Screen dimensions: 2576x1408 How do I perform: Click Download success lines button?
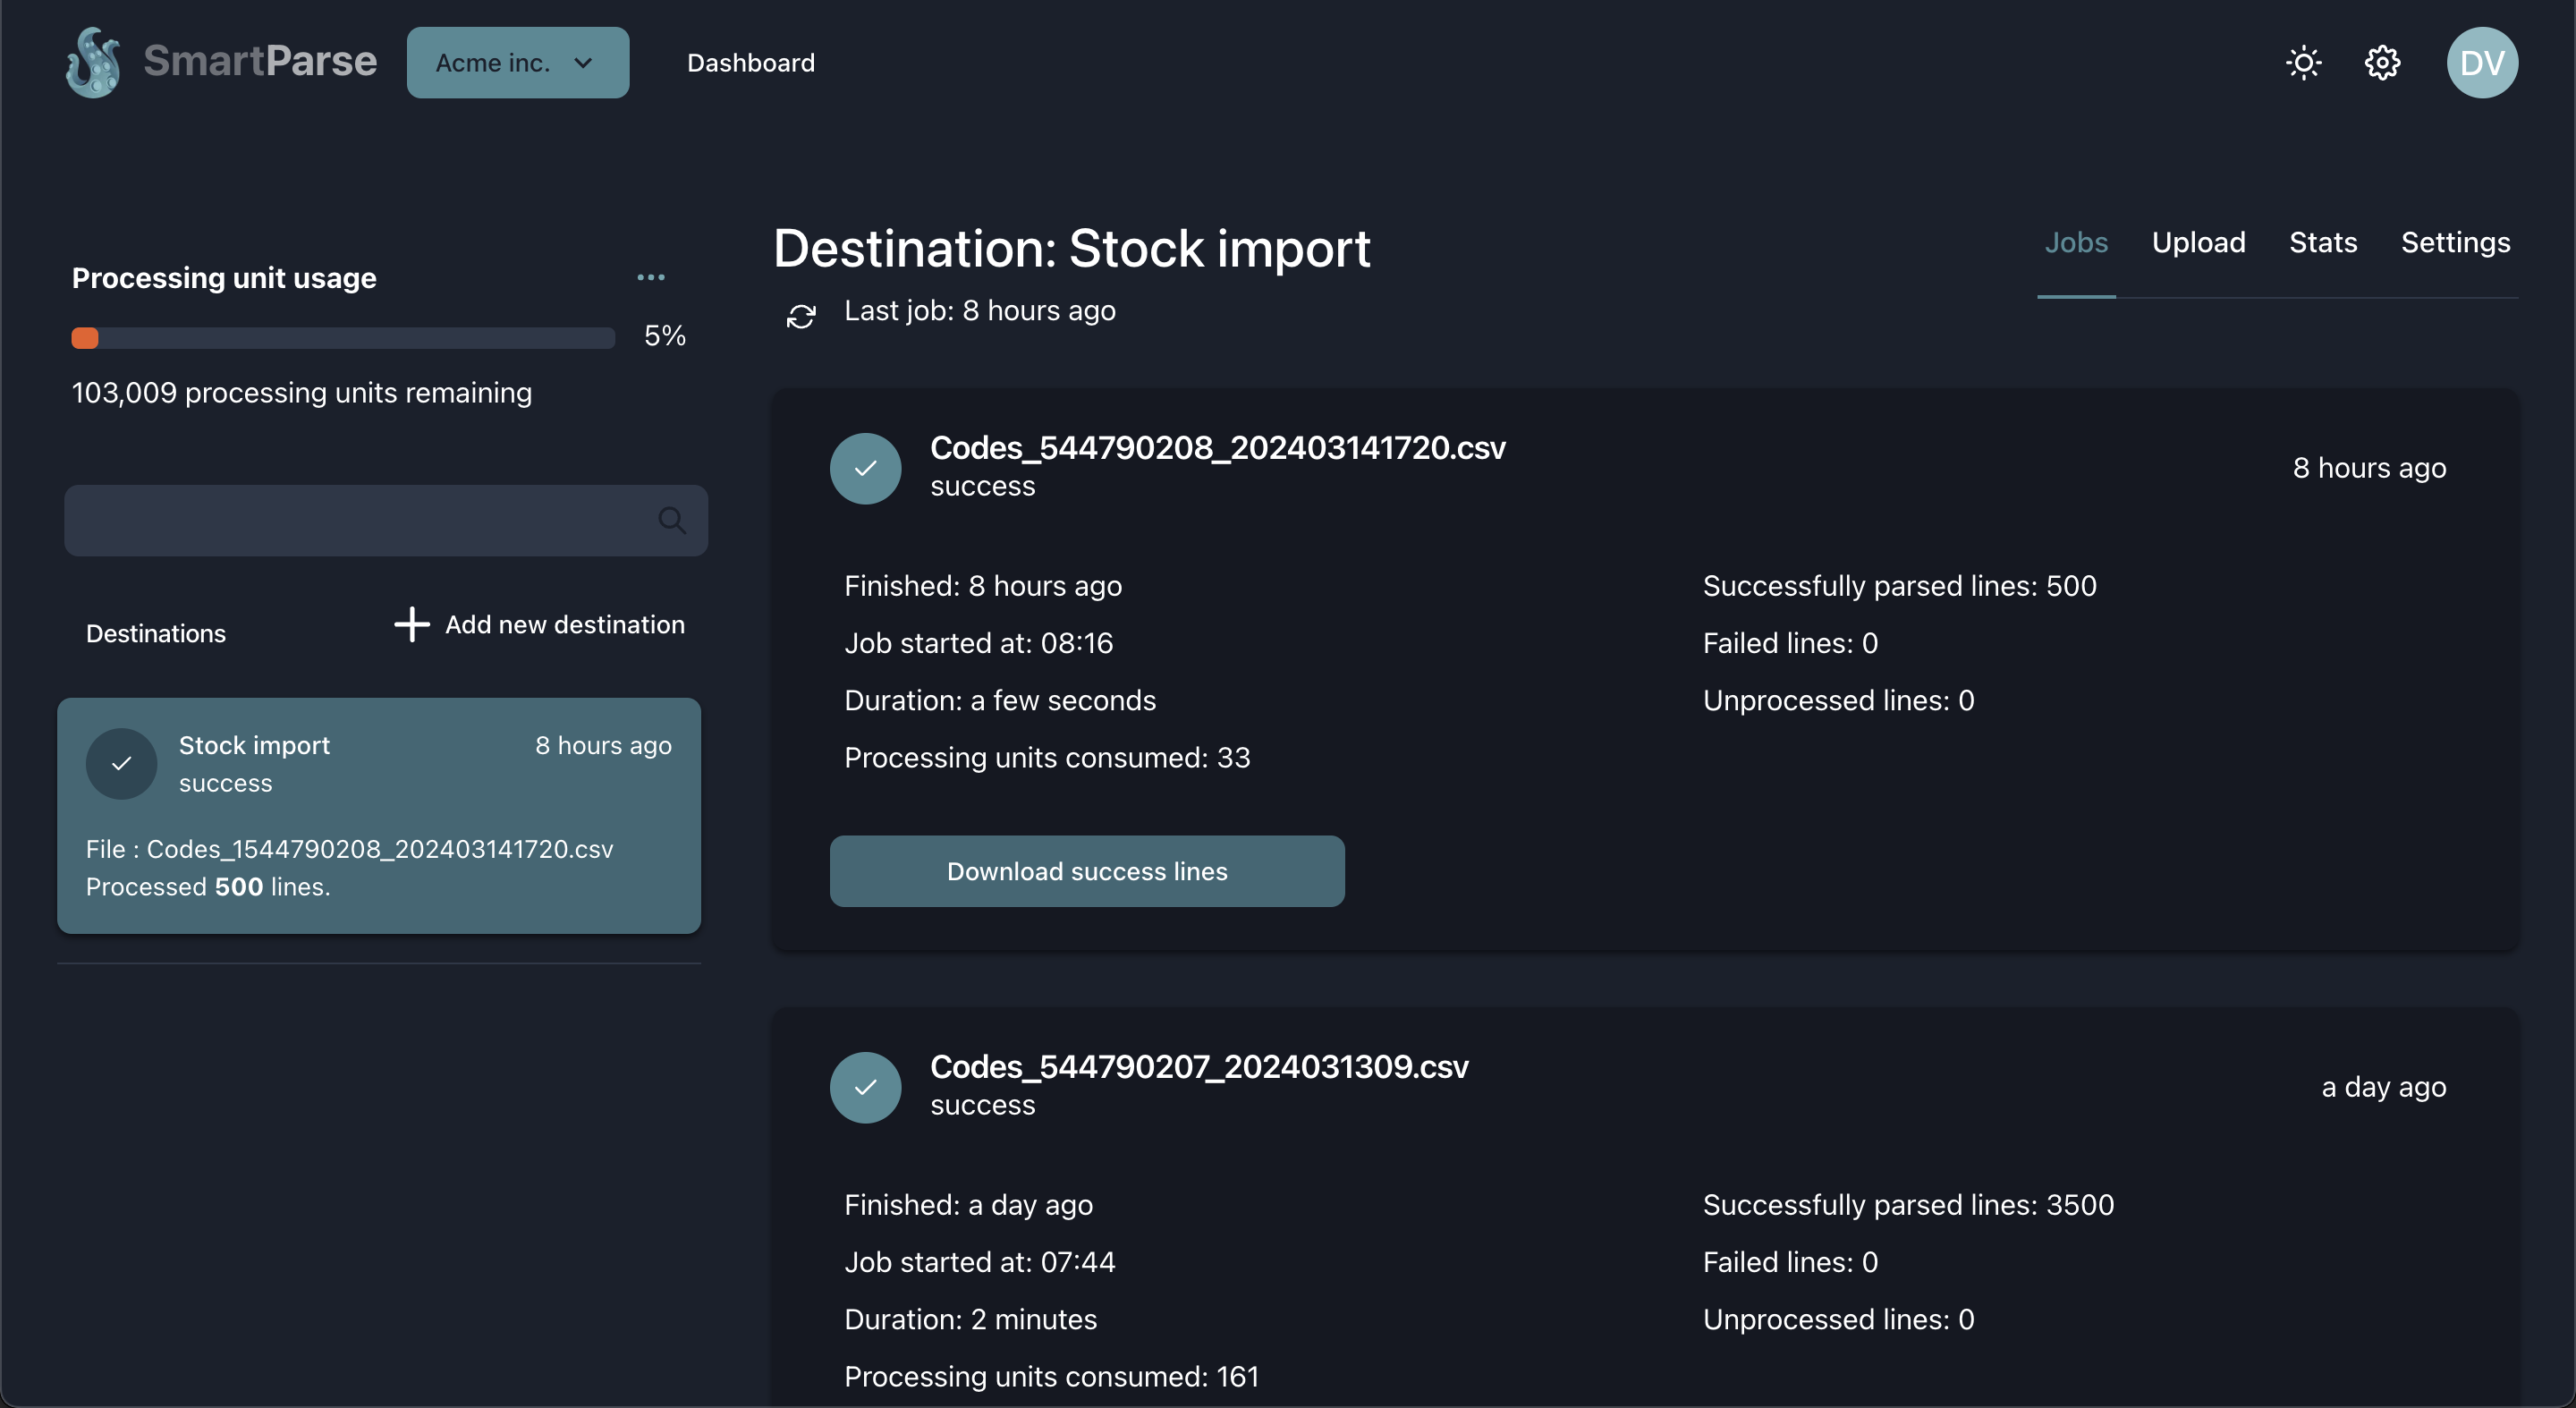(1086, 871)
